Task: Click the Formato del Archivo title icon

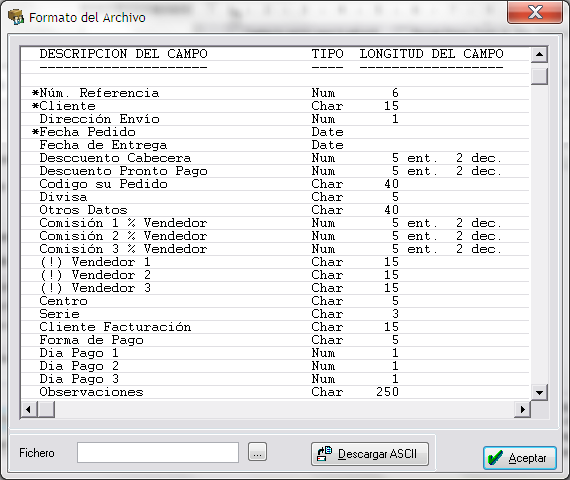Action: [x=16, y=17]
